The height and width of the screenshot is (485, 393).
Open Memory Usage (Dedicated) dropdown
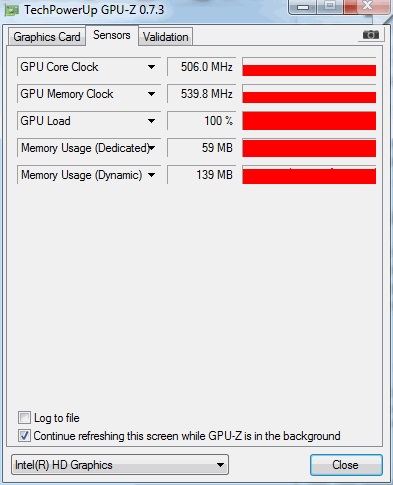pyautogui.click(x=152, y=148)
